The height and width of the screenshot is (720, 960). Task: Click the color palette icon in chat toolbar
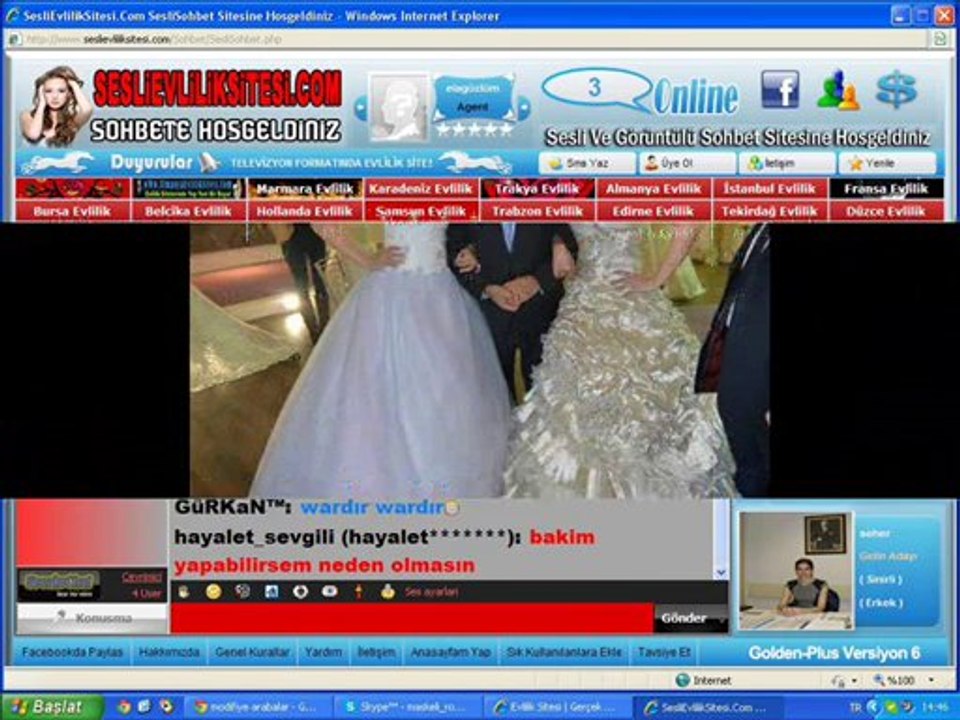point(242,591)
